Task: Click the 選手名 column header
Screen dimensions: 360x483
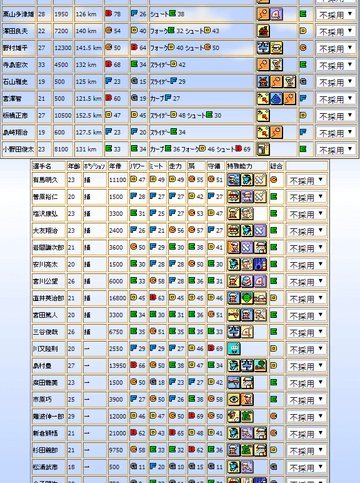Action: [x=49, y=166]
